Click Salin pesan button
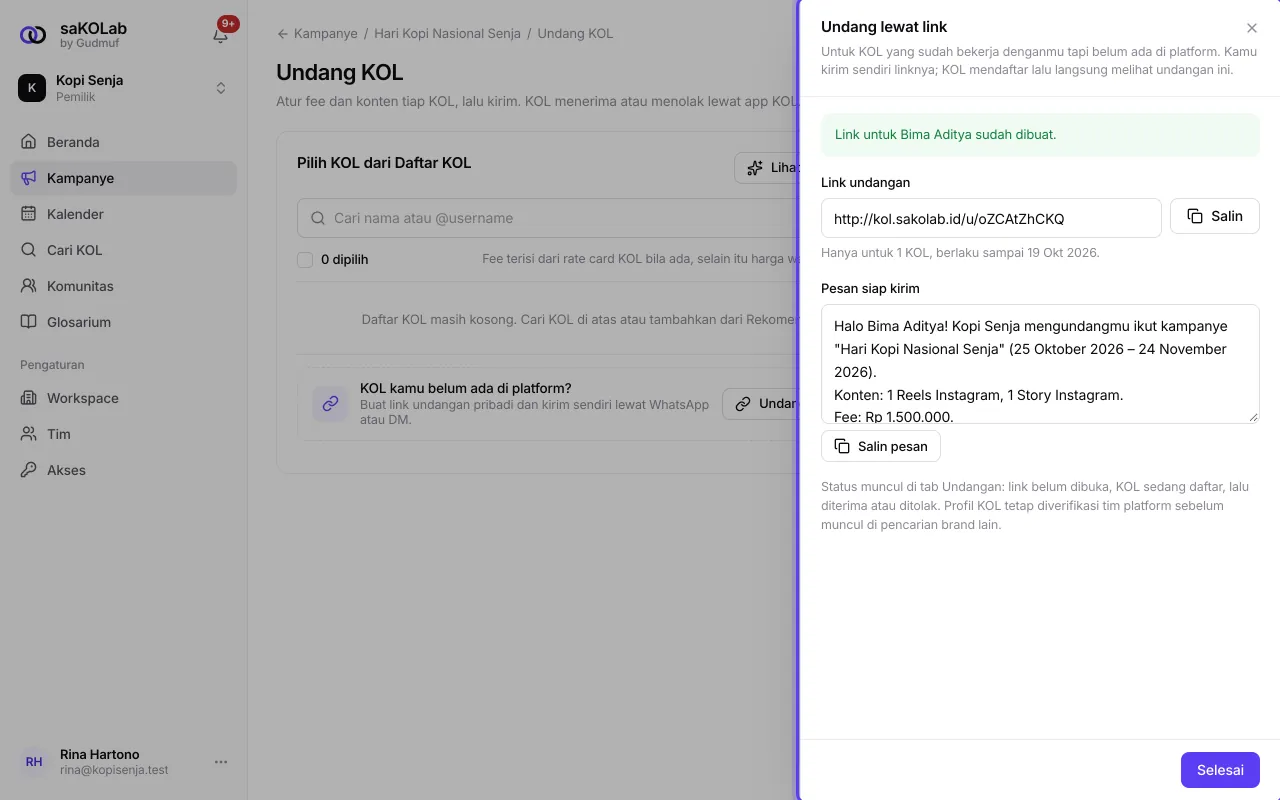 click(x=881, y=446)
